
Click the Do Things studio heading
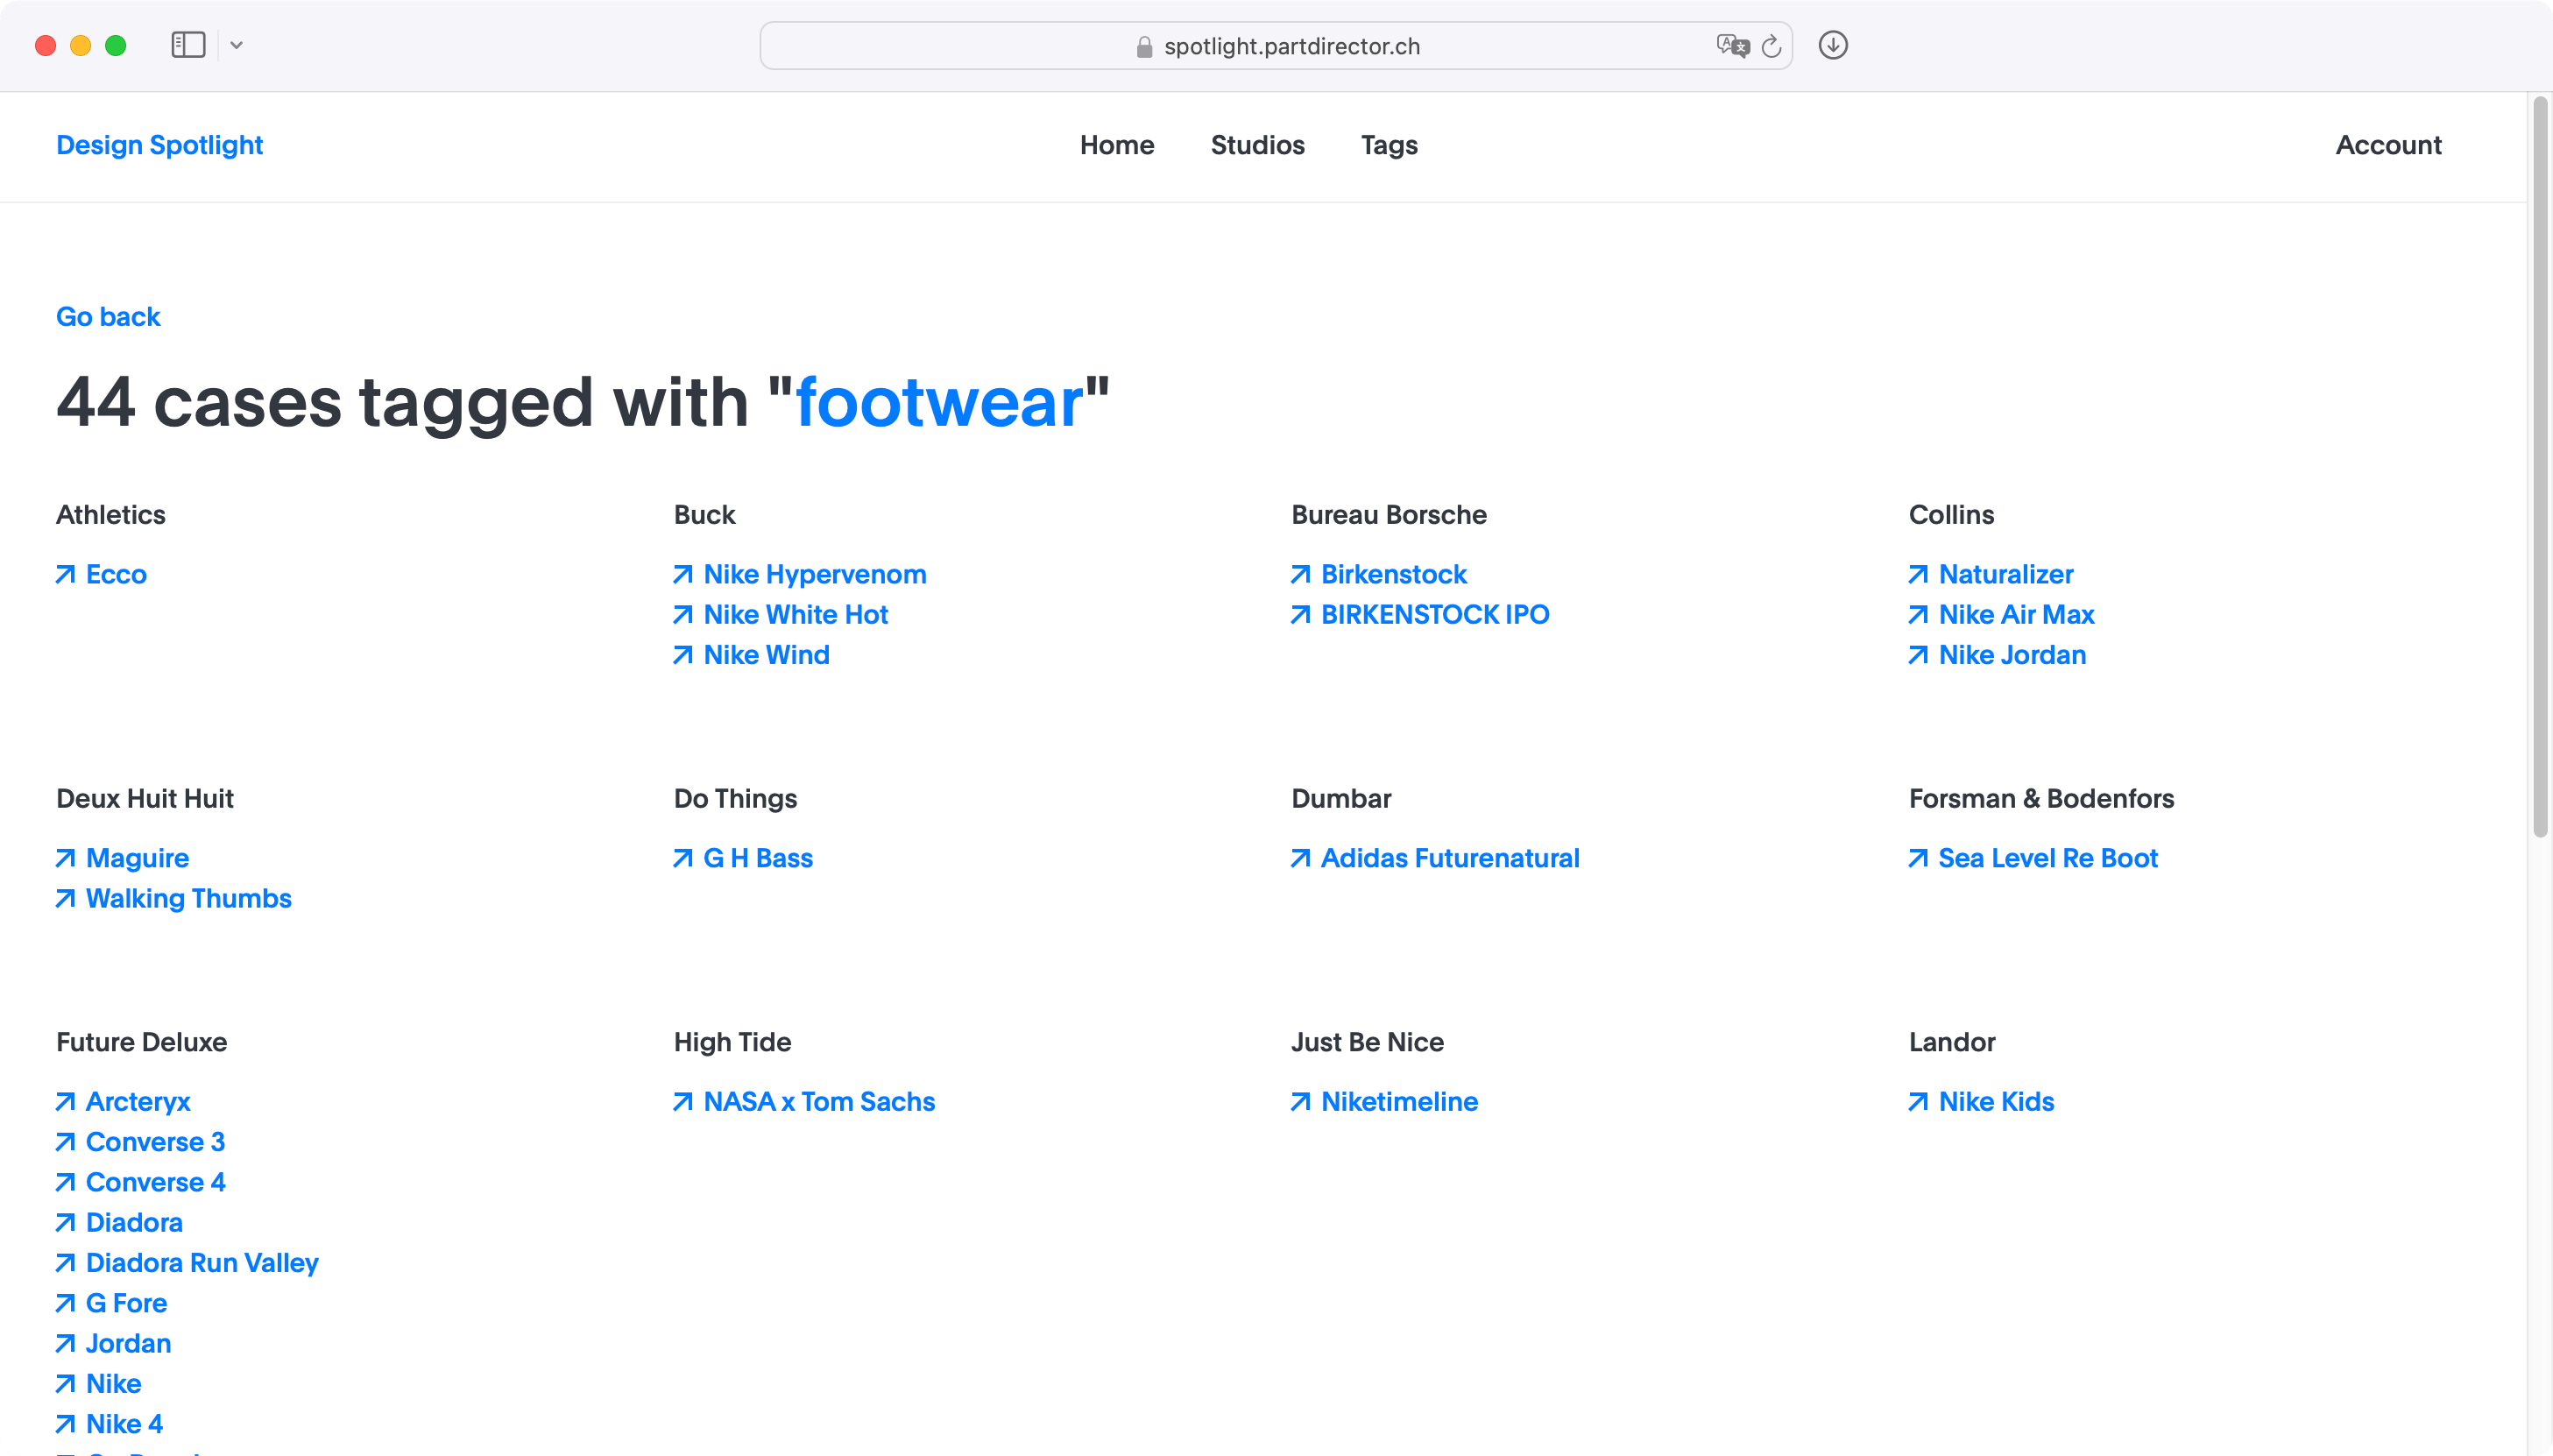735,799
